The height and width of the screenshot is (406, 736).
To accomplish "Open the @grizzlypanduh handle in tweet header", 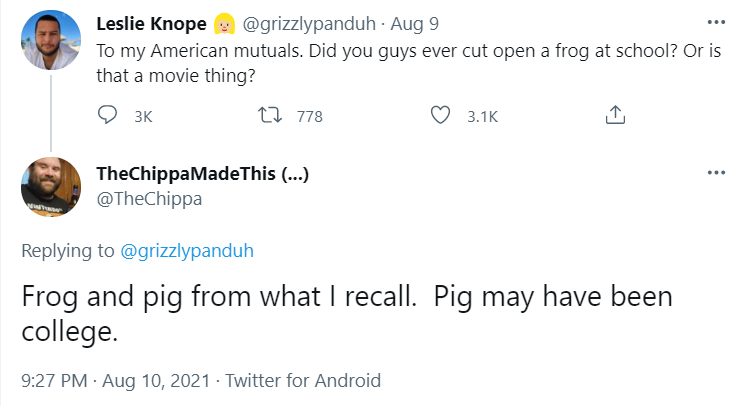I will (x=309, y=23).
